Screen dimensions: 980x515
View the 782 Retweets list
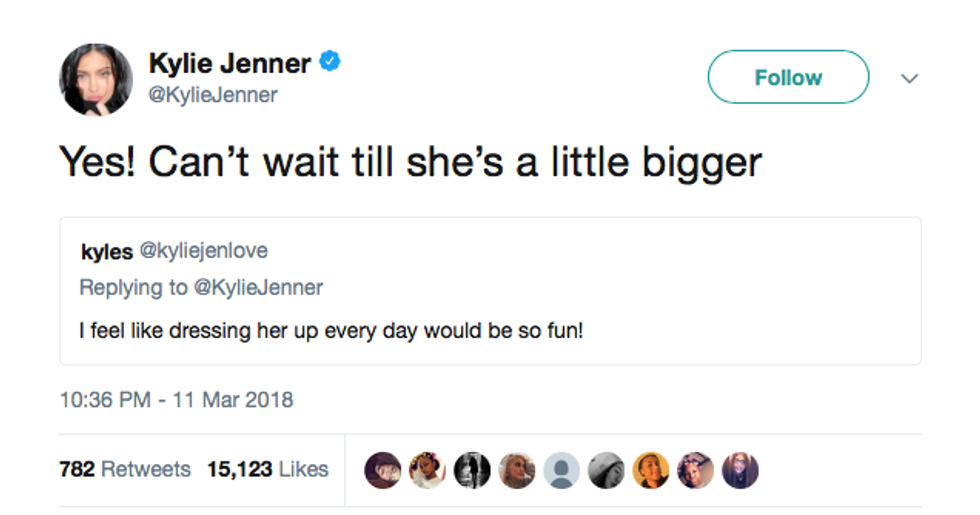125,469
